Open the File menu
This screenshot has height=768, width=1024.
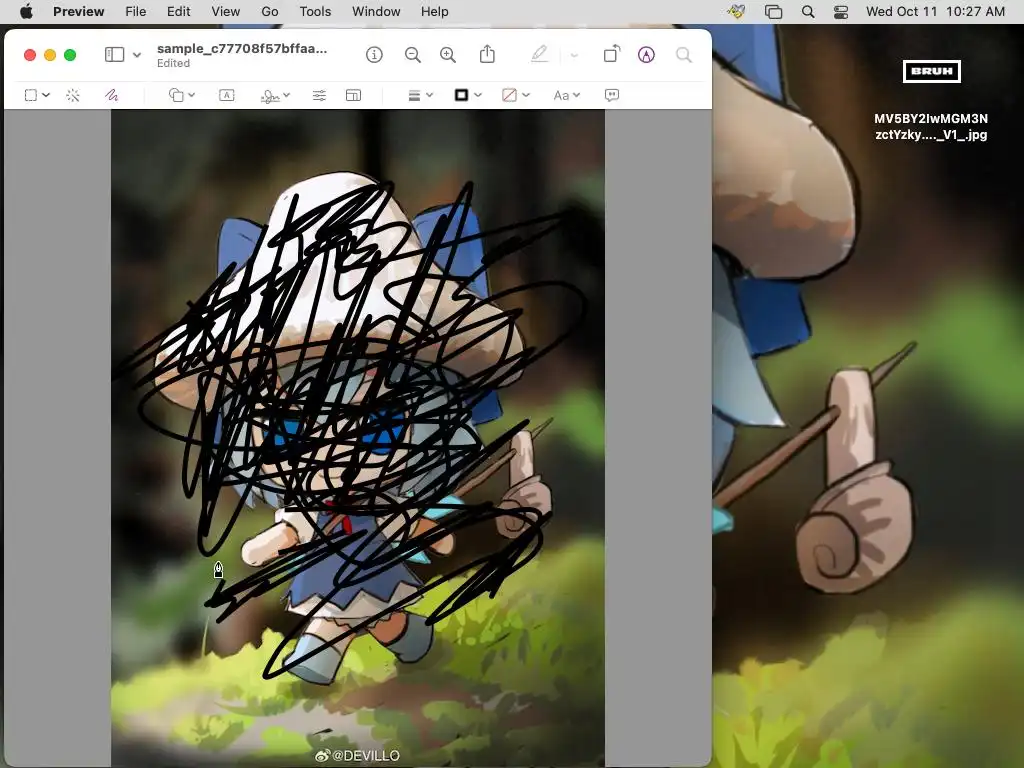point(136,12)
